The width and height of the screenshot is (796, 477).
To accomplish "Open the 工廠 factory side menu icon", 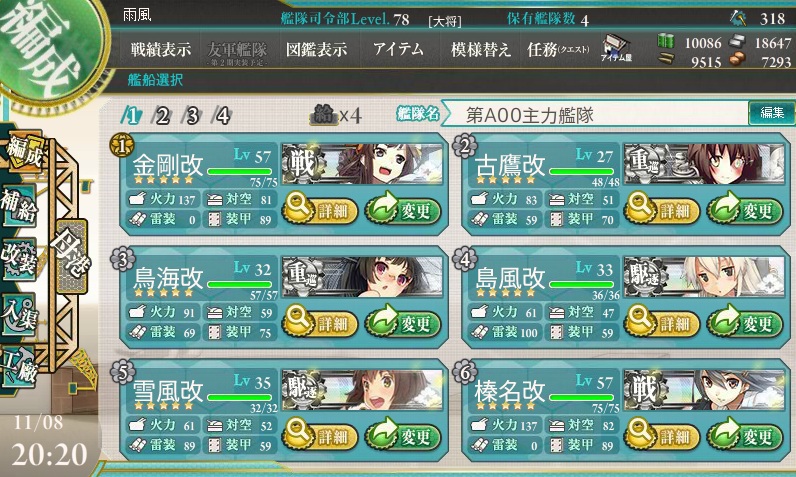I will coord(19,368).
